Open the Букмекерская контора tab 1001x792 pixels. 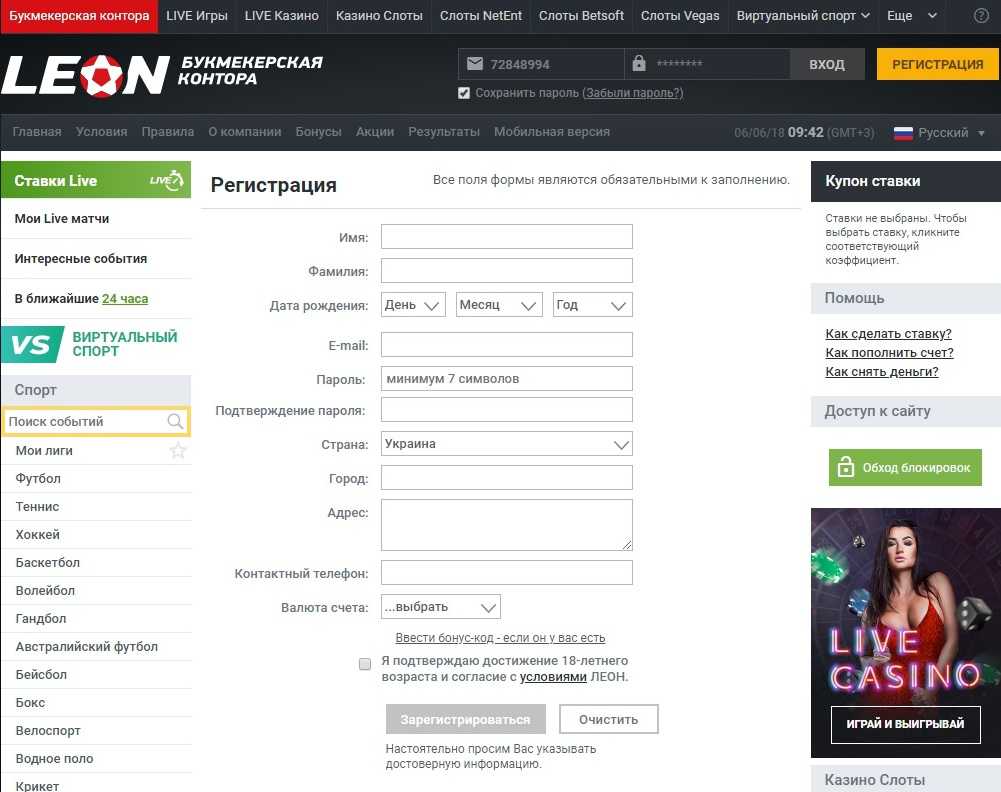pyautogui.click(x=79, y=16)
